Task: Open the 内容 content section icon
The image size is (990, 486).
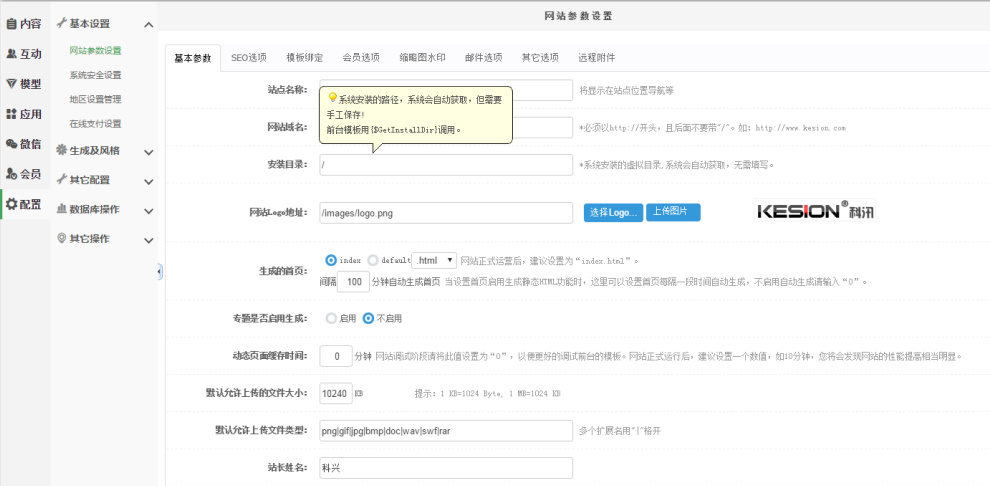Action: pos(12,23)
